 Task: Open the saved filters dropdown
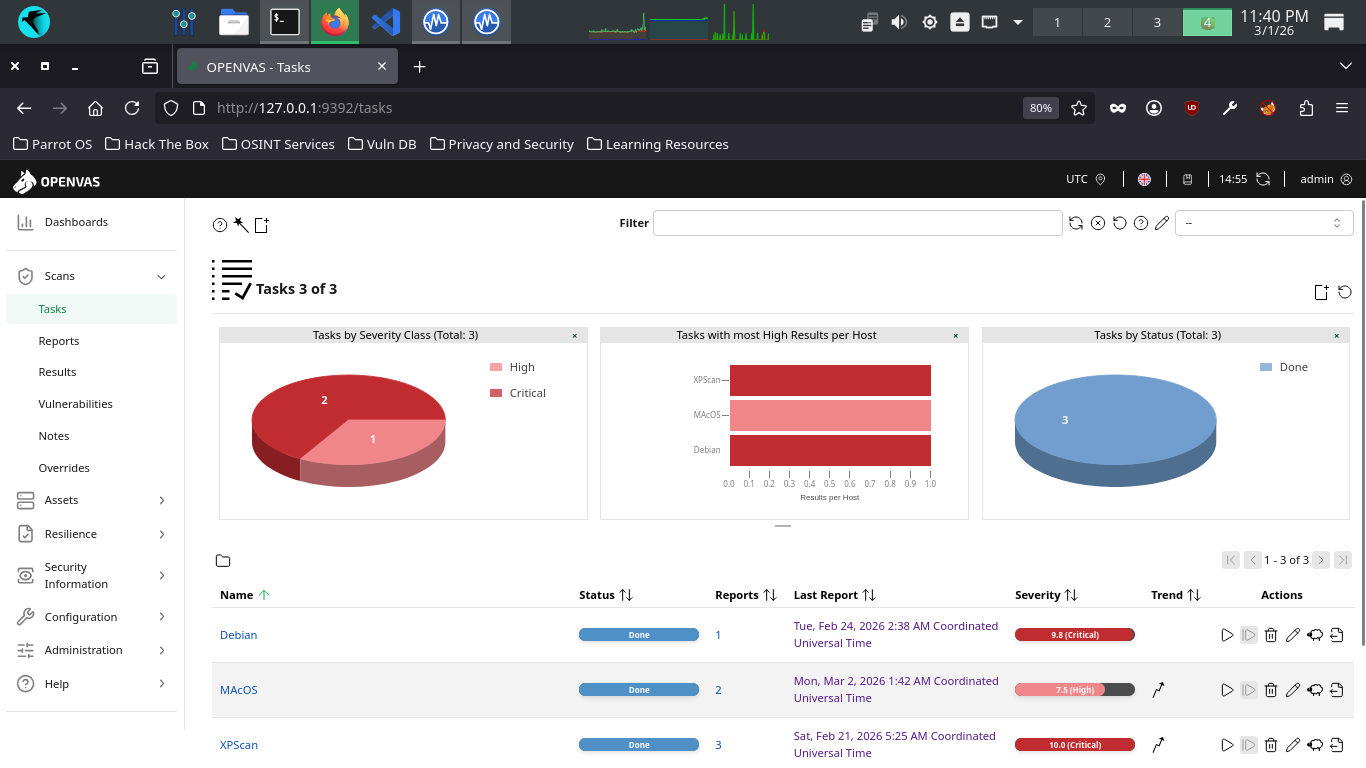(1264, 223)
